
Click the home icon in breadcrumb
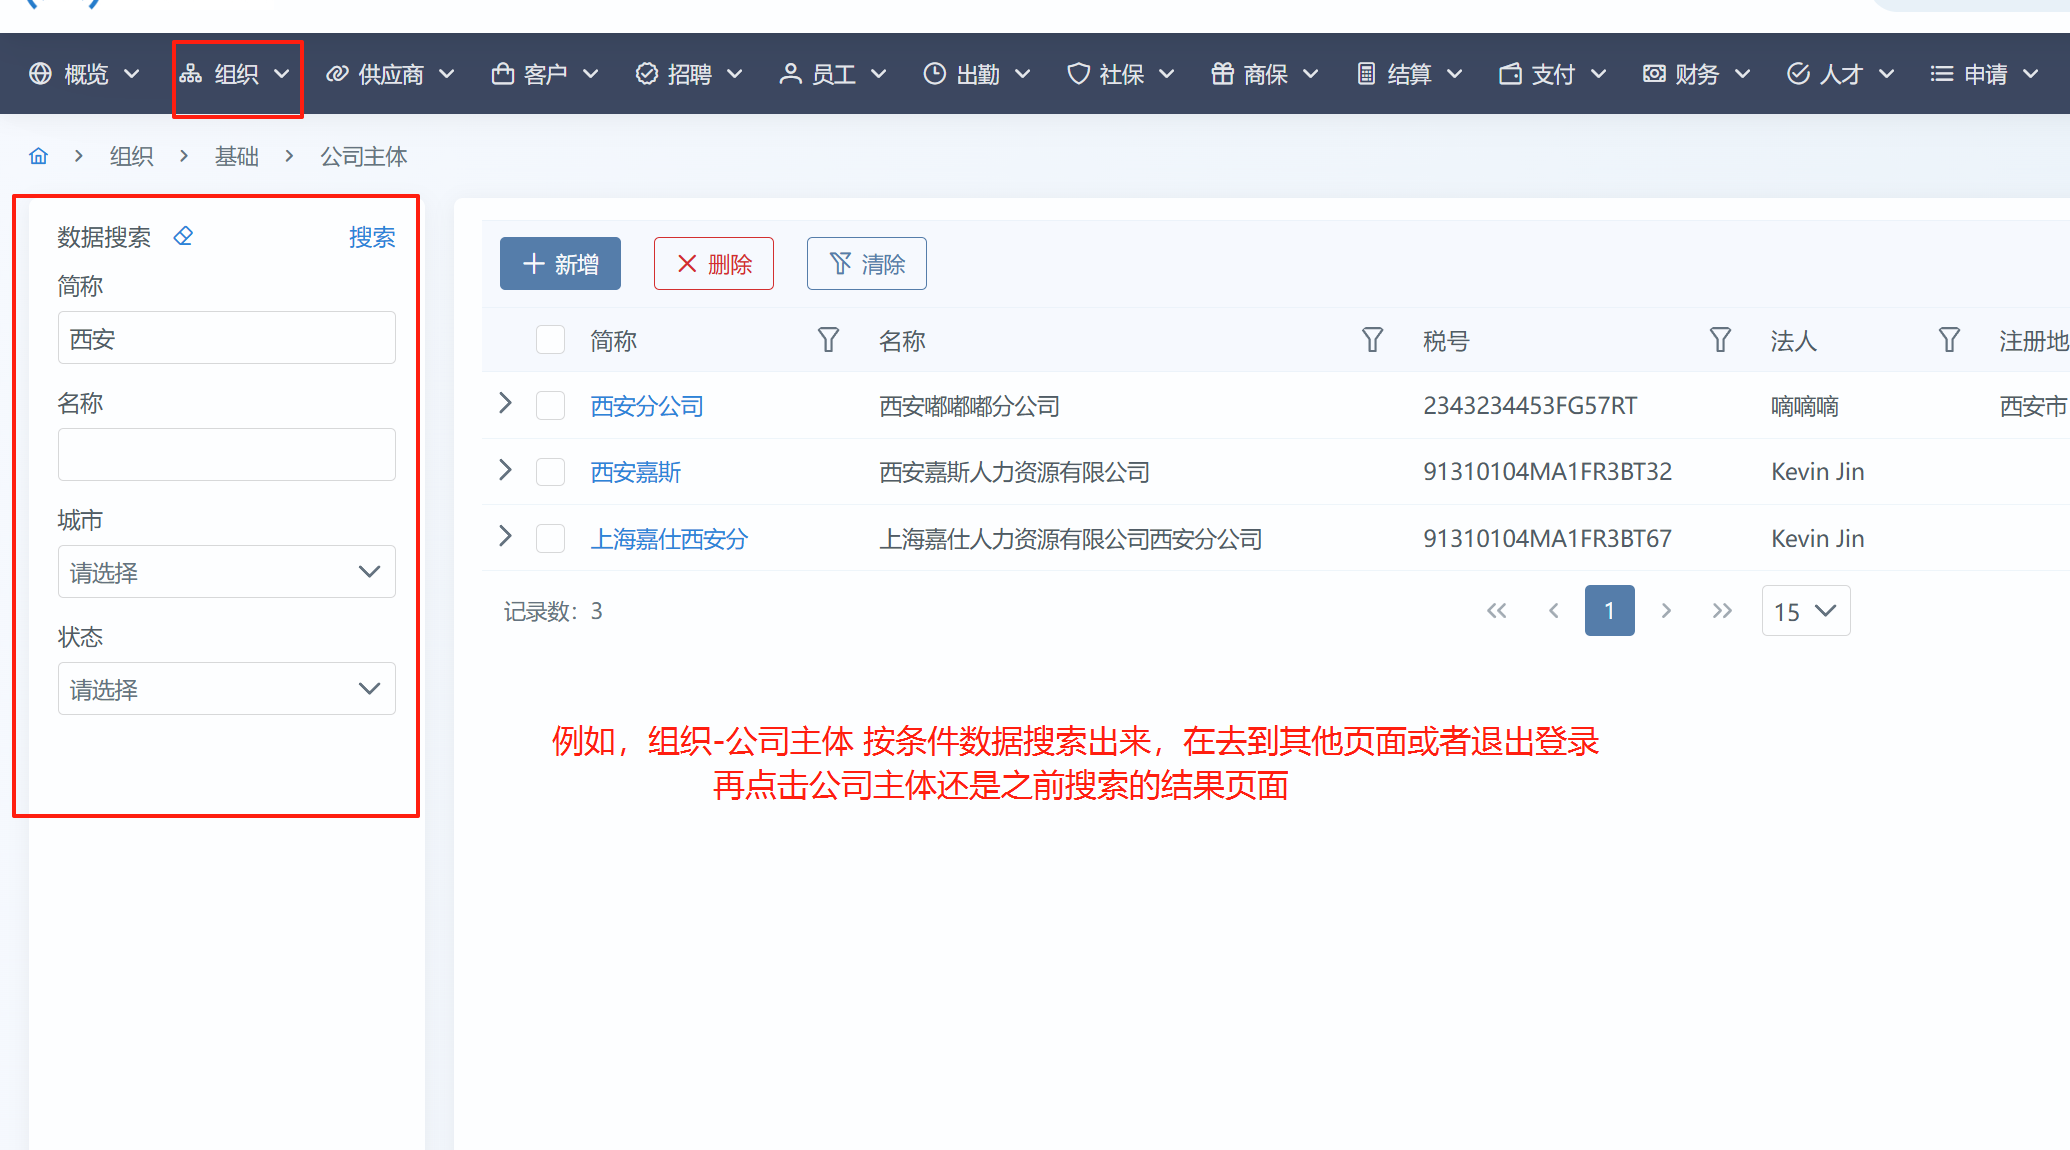[39, 156]
